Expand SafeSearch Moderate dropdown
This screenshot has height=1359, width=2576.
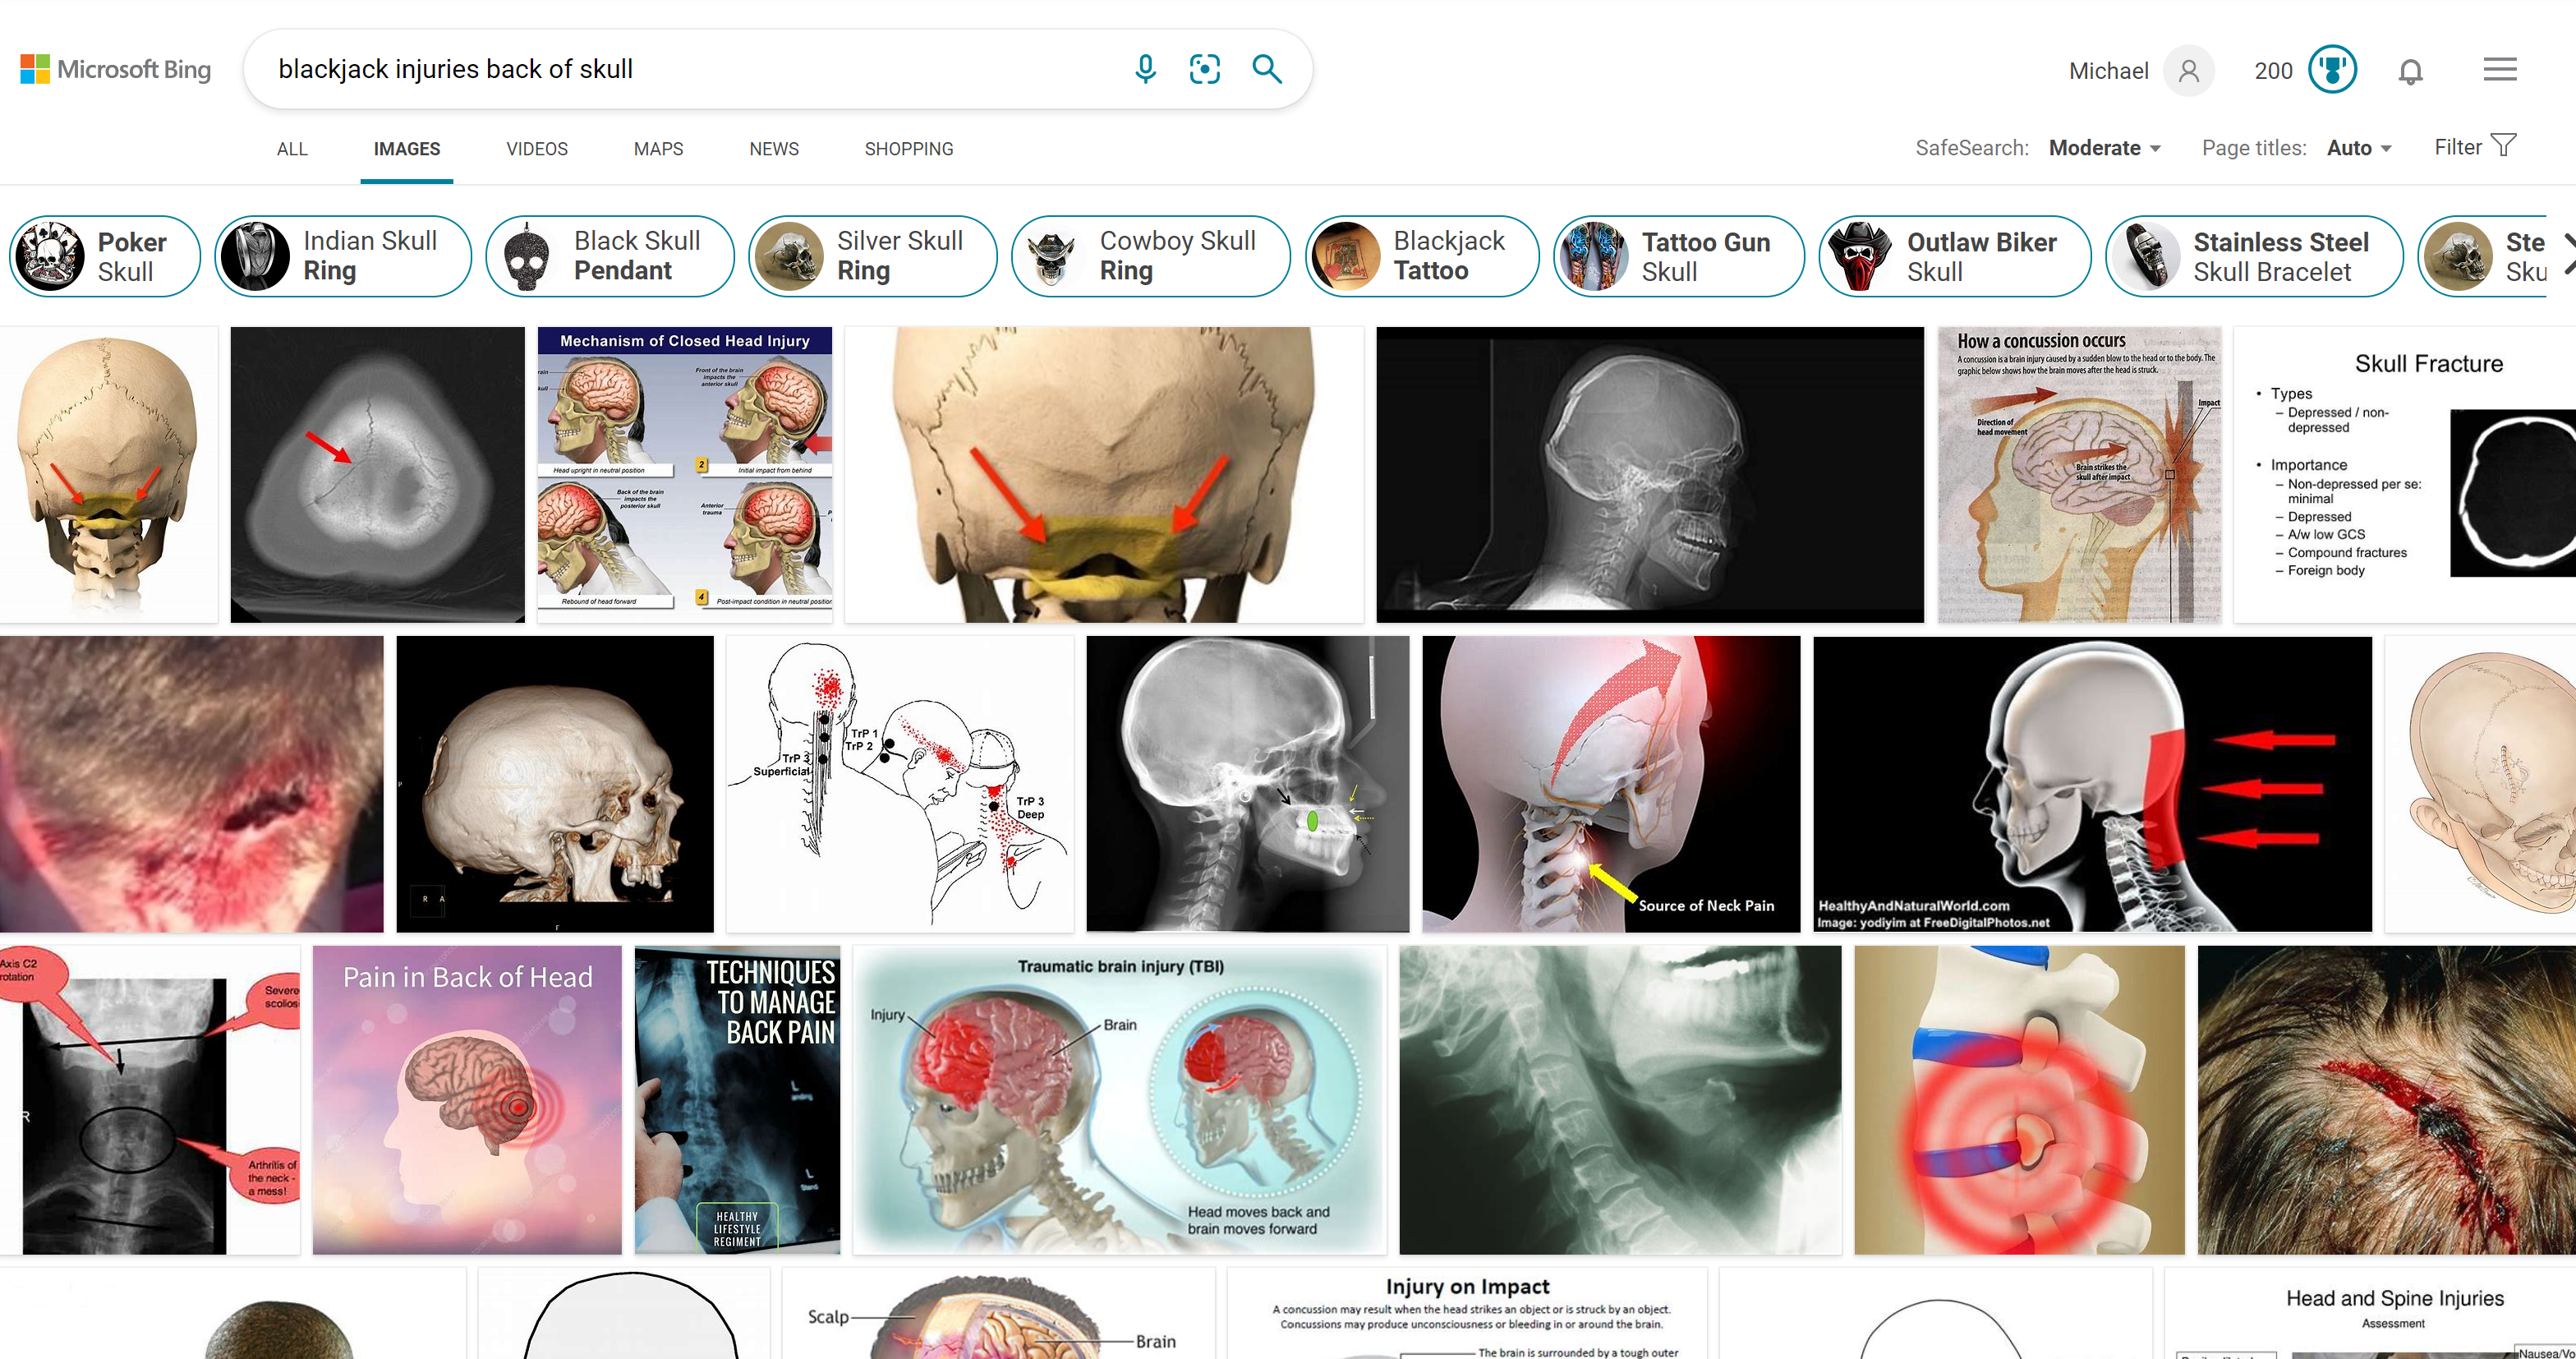2104,148
